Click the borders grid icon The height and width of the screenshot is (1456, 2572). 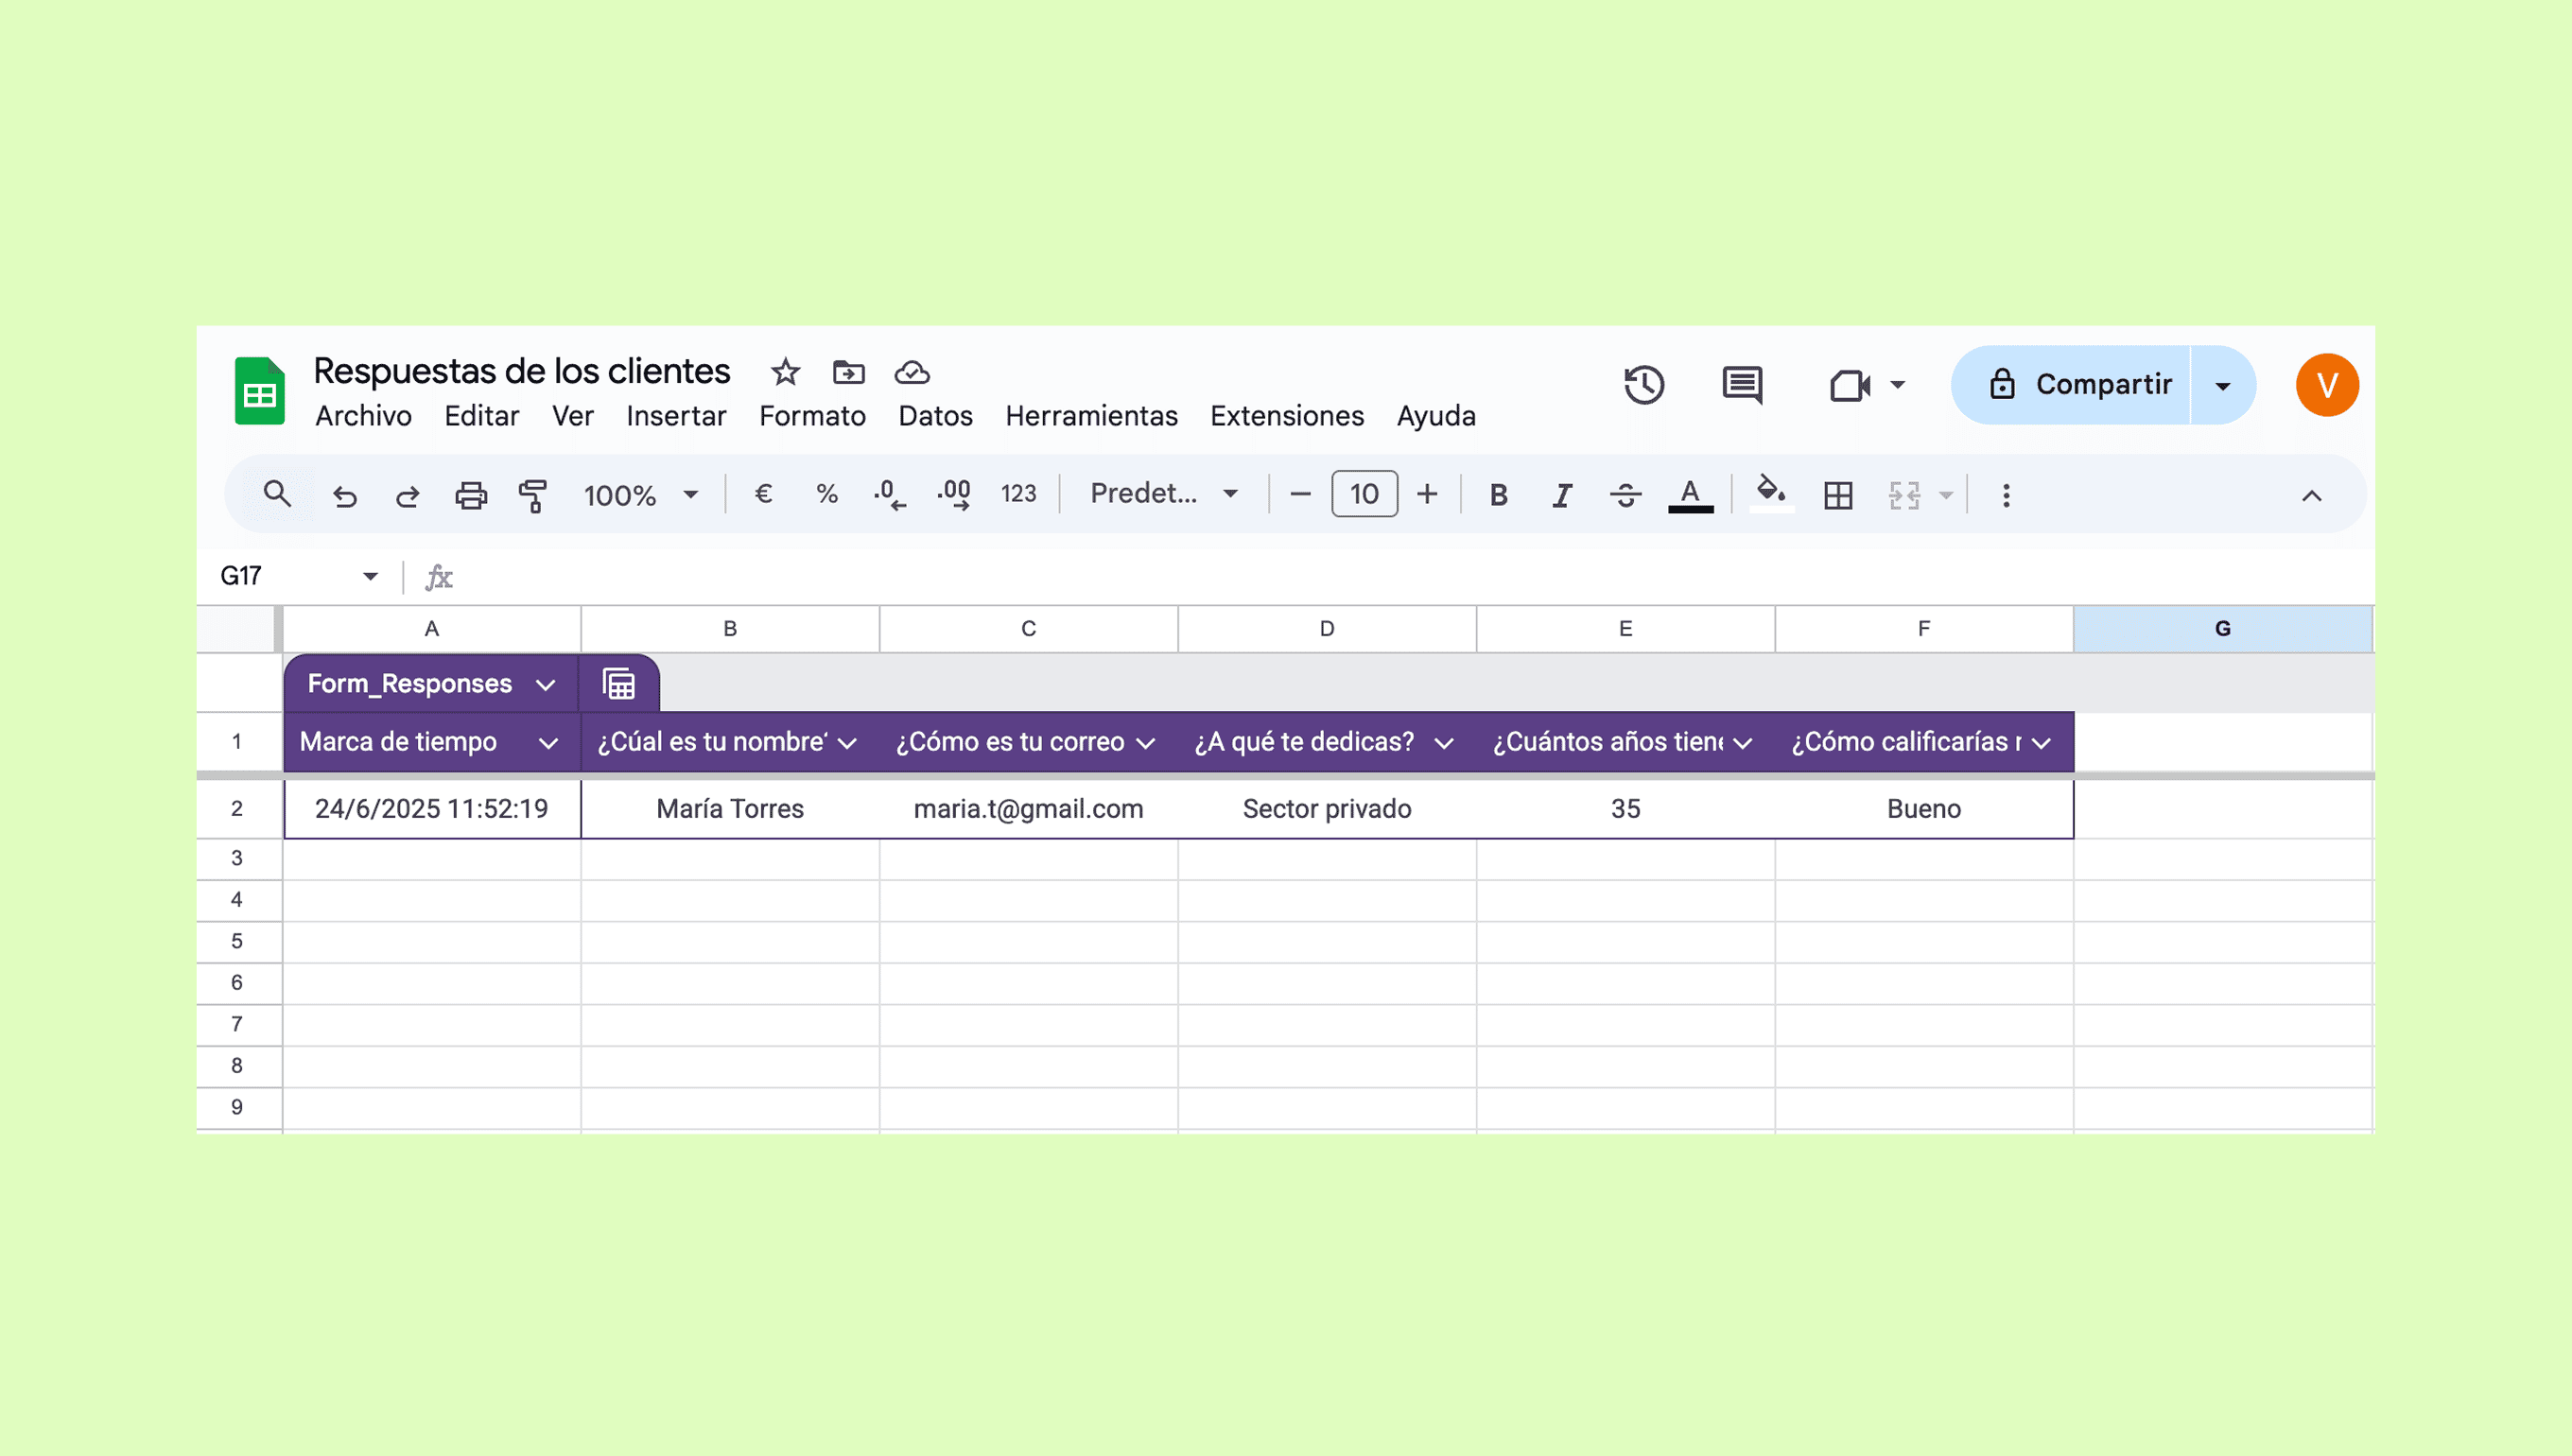(1838, 495)
